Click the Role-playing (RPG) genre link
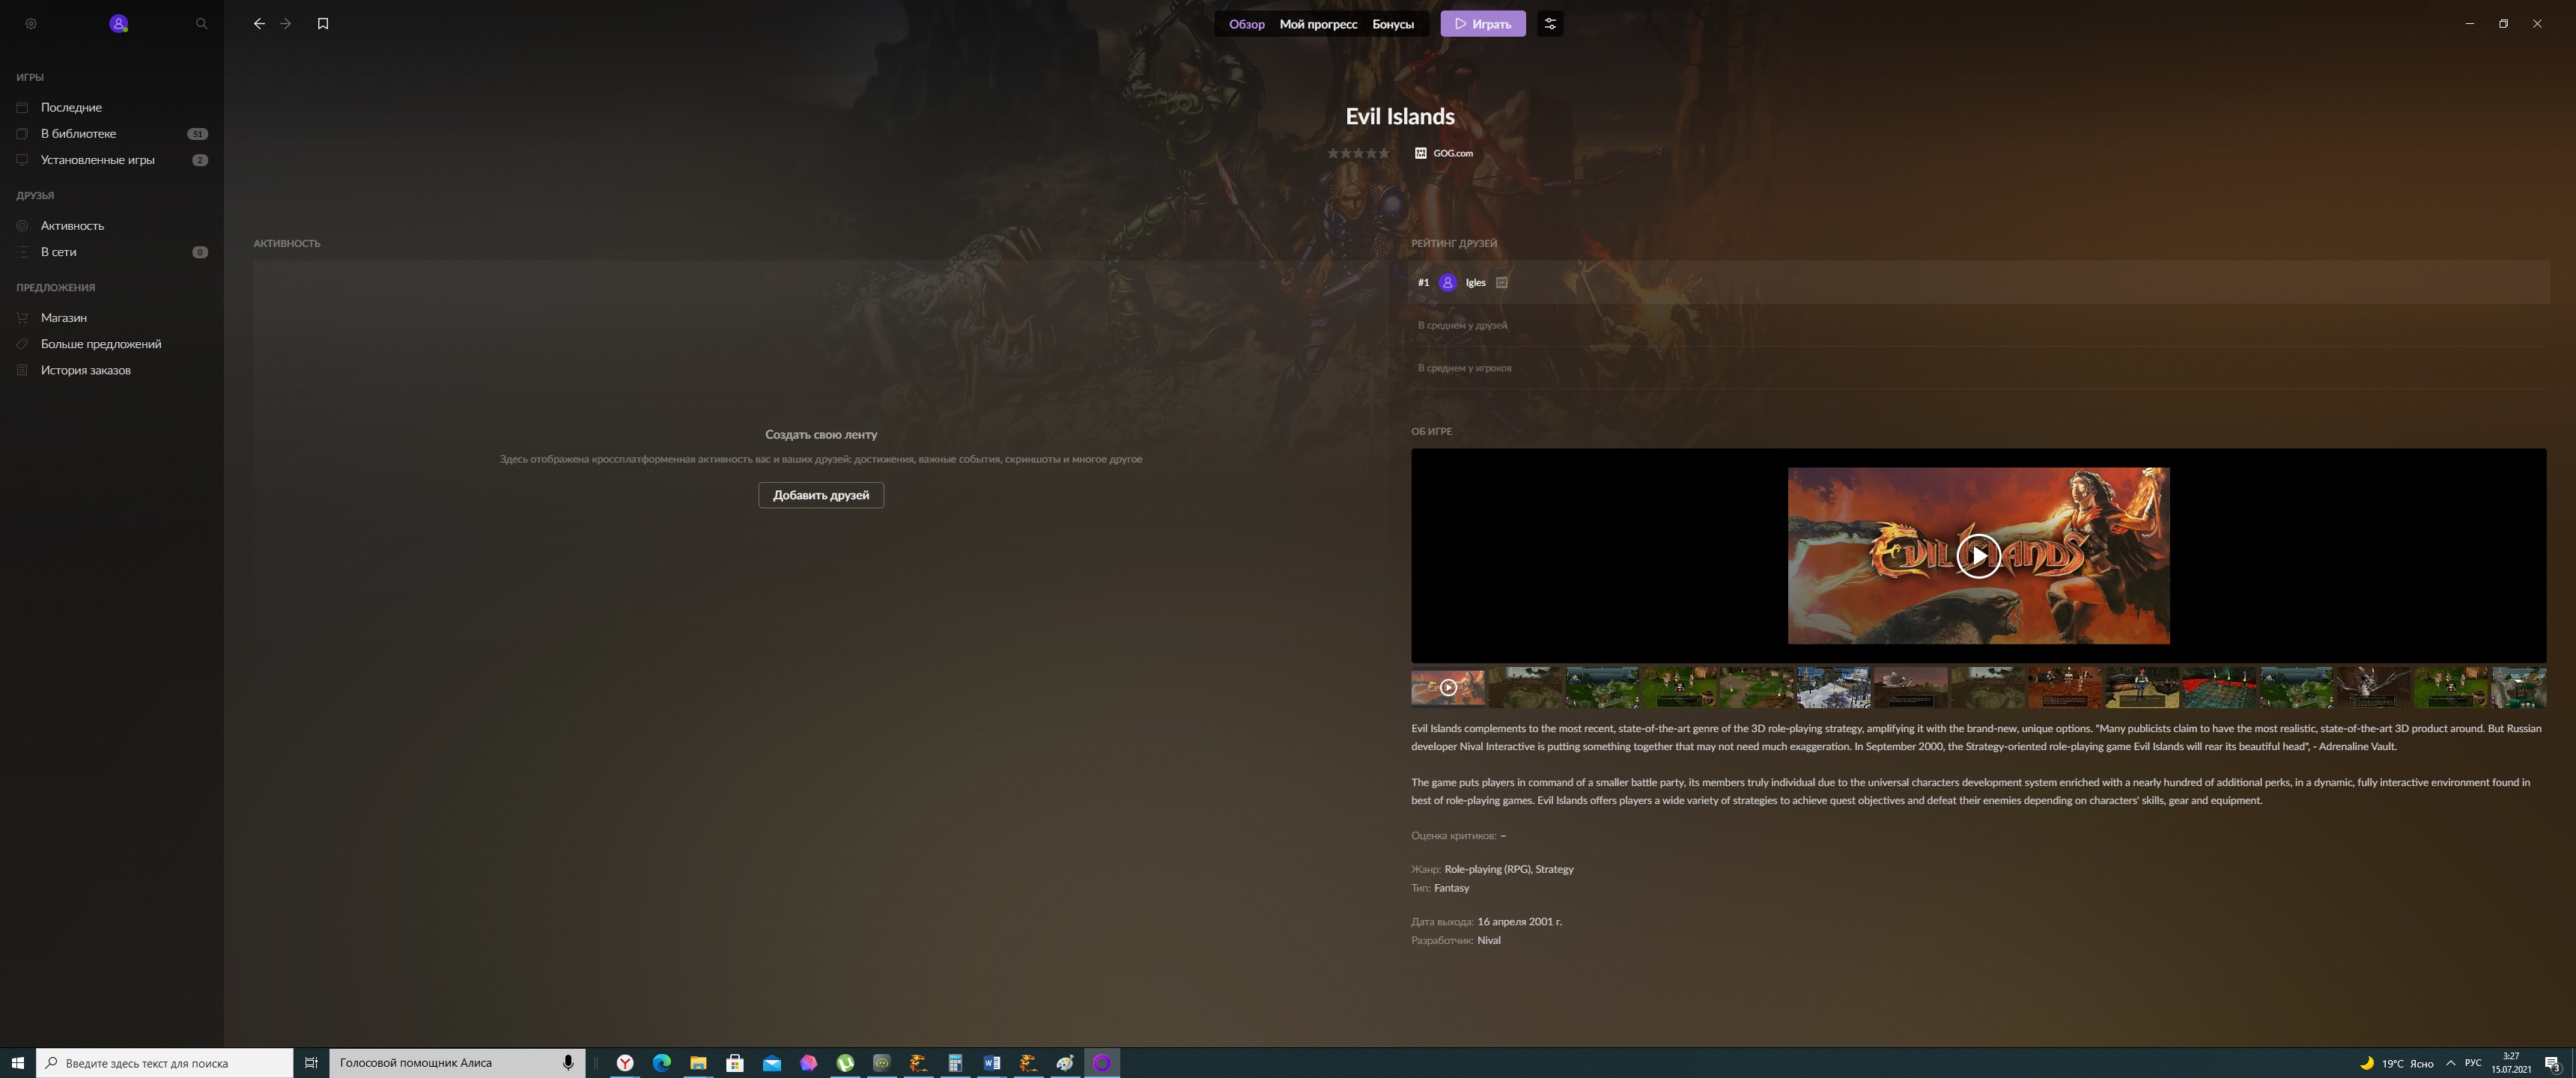Viewport: 2576px width, 1078px height. [x=1487, y=869]
